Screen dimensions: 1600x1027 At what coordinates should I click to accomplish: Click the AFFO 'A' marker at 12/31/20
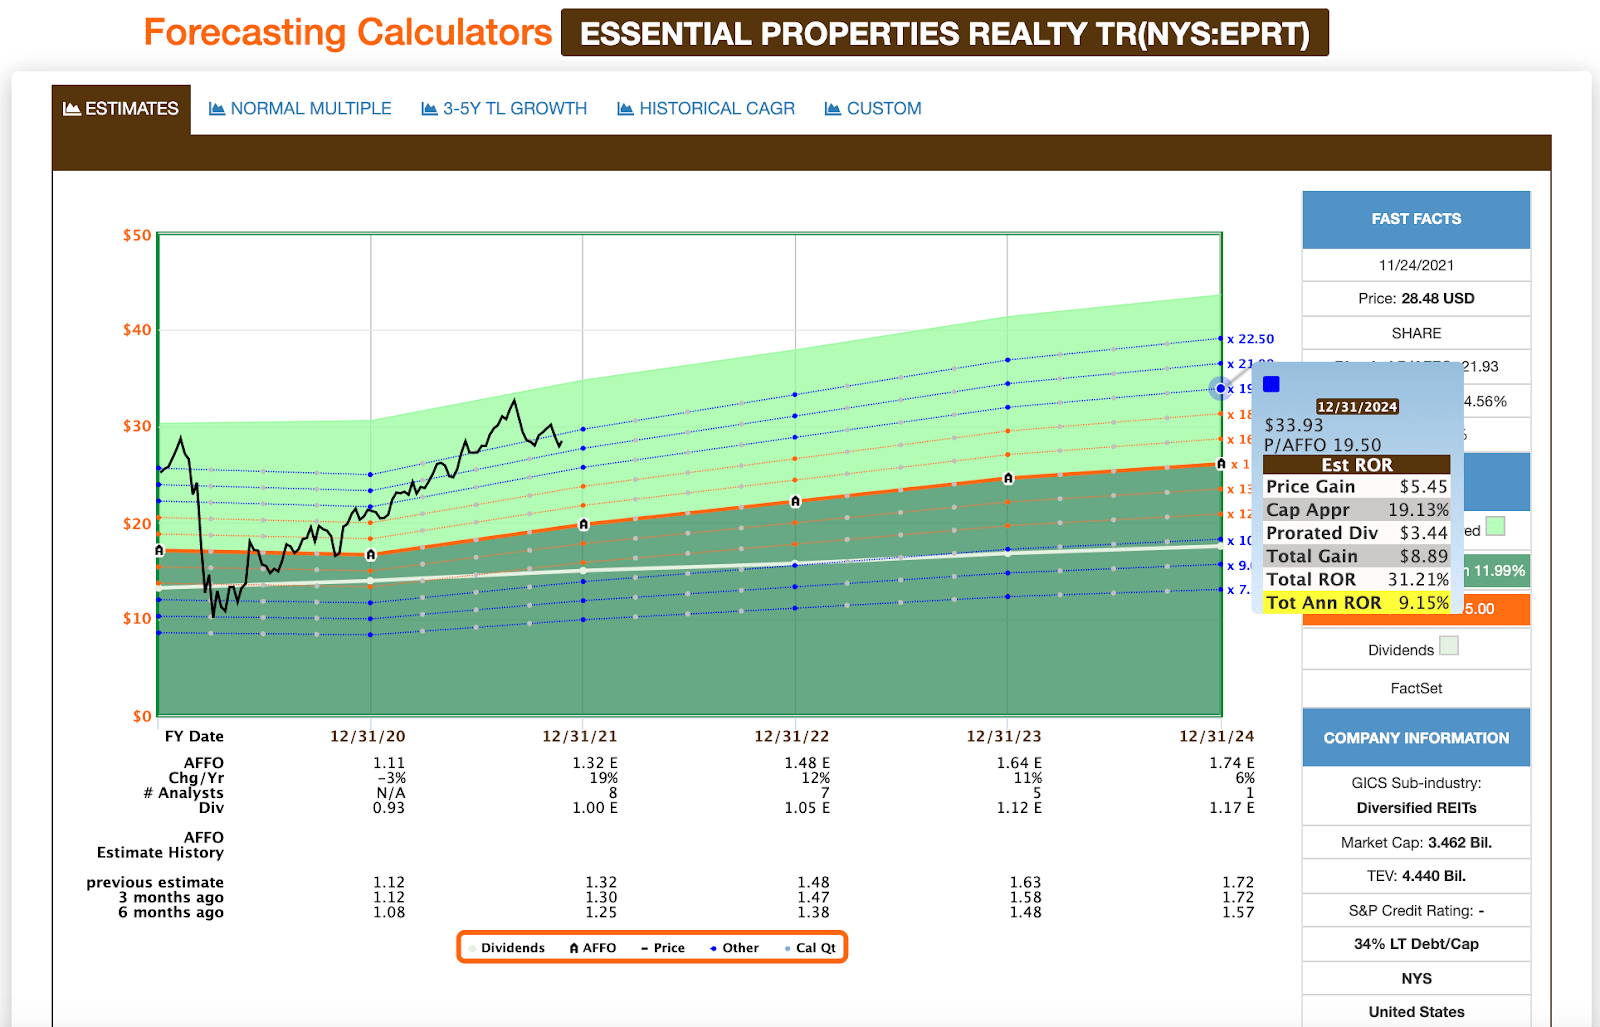pos(371,554)
